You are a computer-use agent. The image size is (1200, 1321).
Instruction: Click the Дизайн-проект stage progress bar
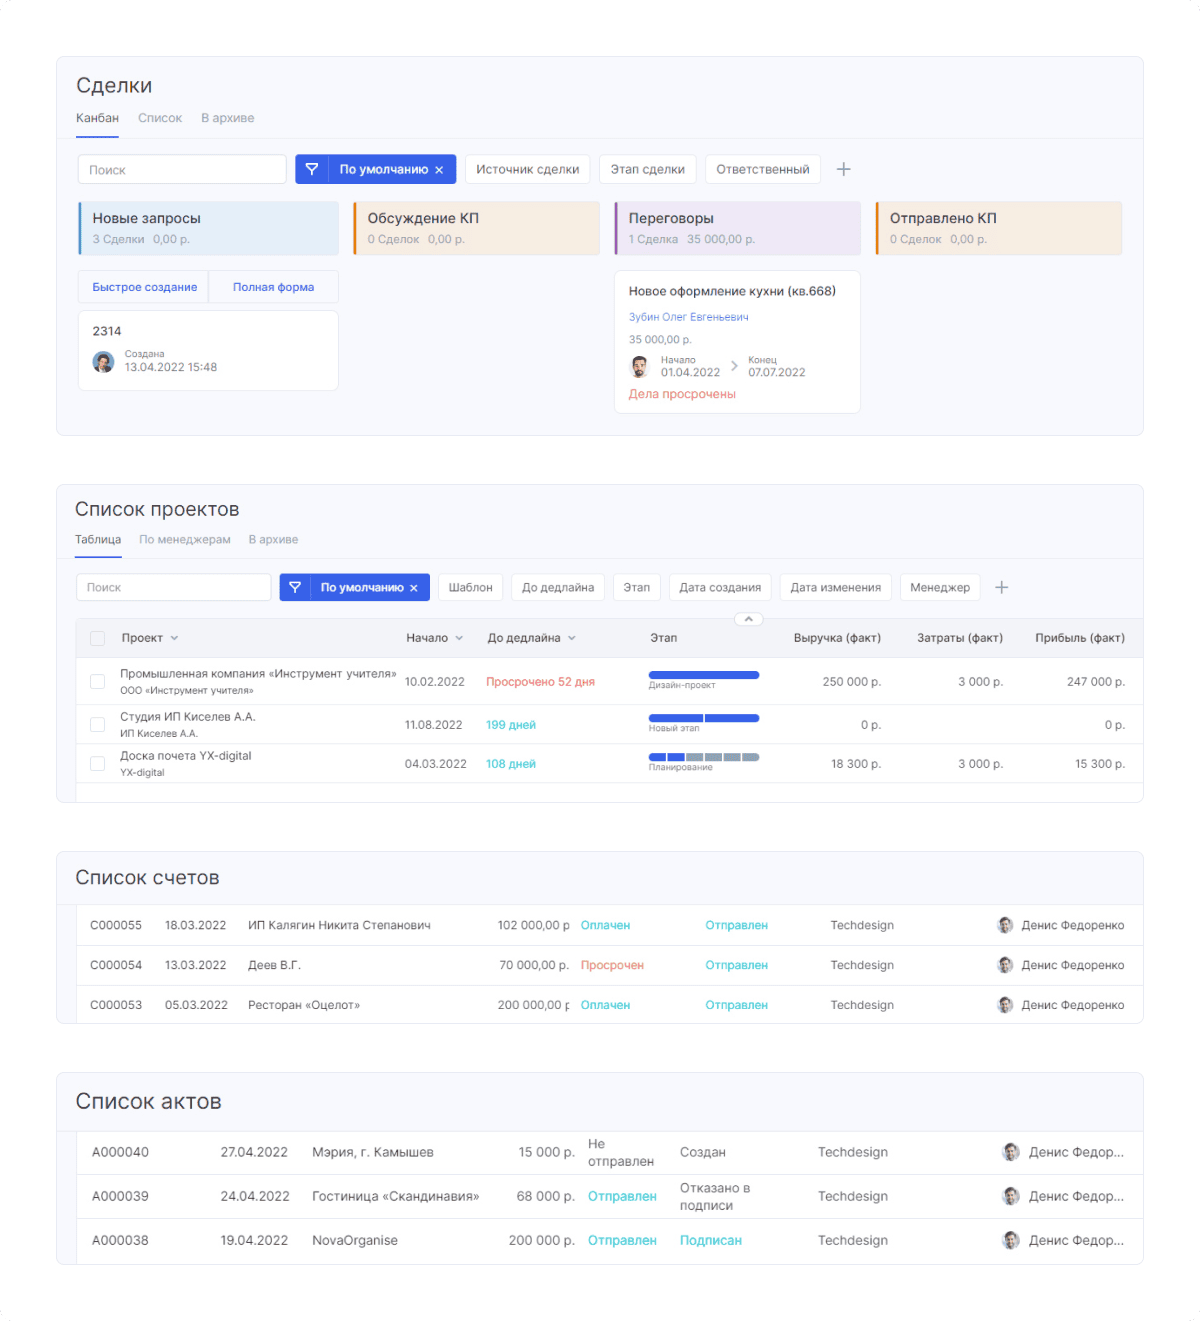[703, 675]
